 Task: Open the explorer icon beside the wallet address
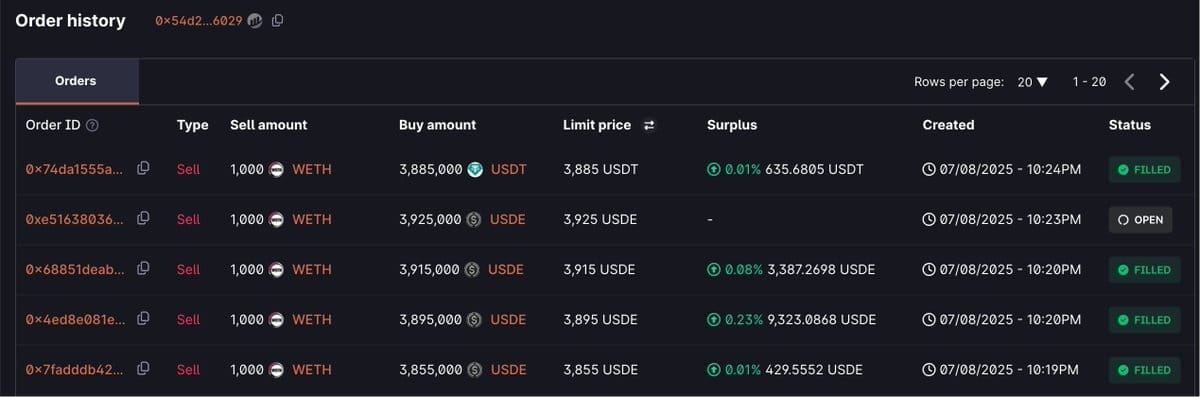coord(255,20)
